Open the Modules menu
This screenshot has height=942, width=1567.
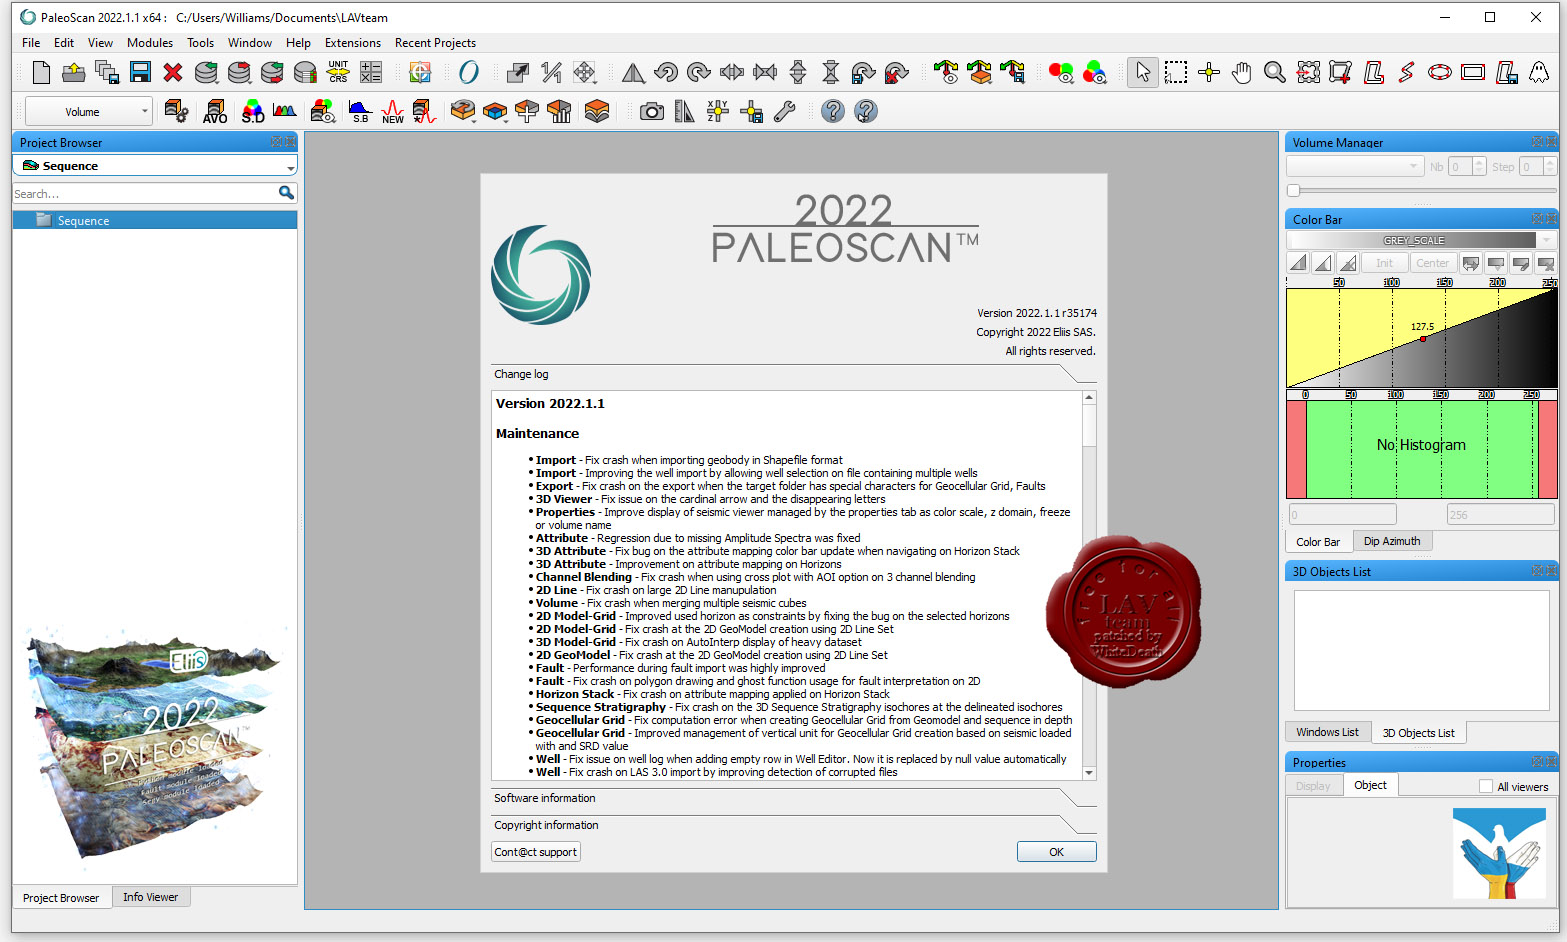150,43
